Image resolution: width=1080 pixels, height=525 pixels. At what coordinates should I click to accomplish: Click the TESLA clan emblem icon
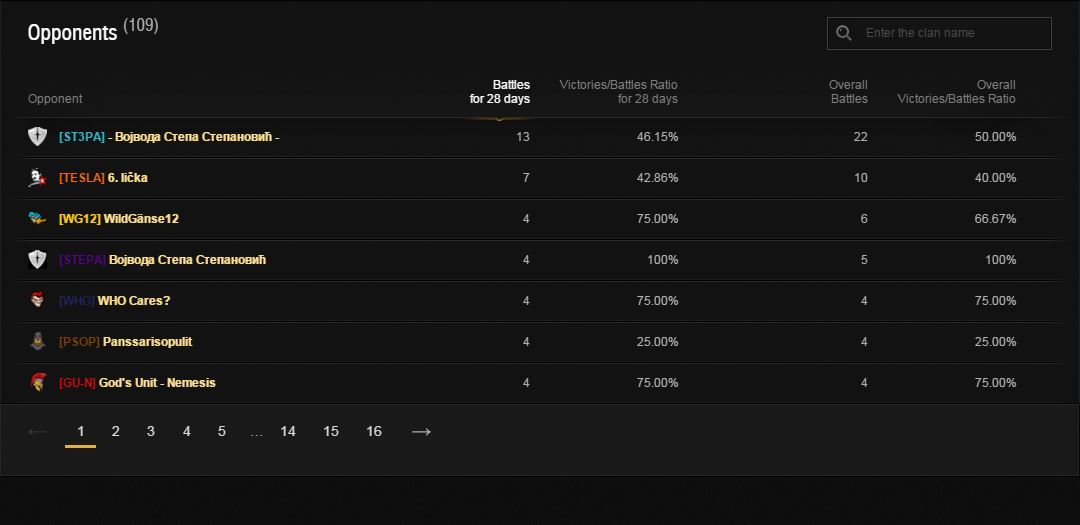pyautogui.click(x=37, y=178)
